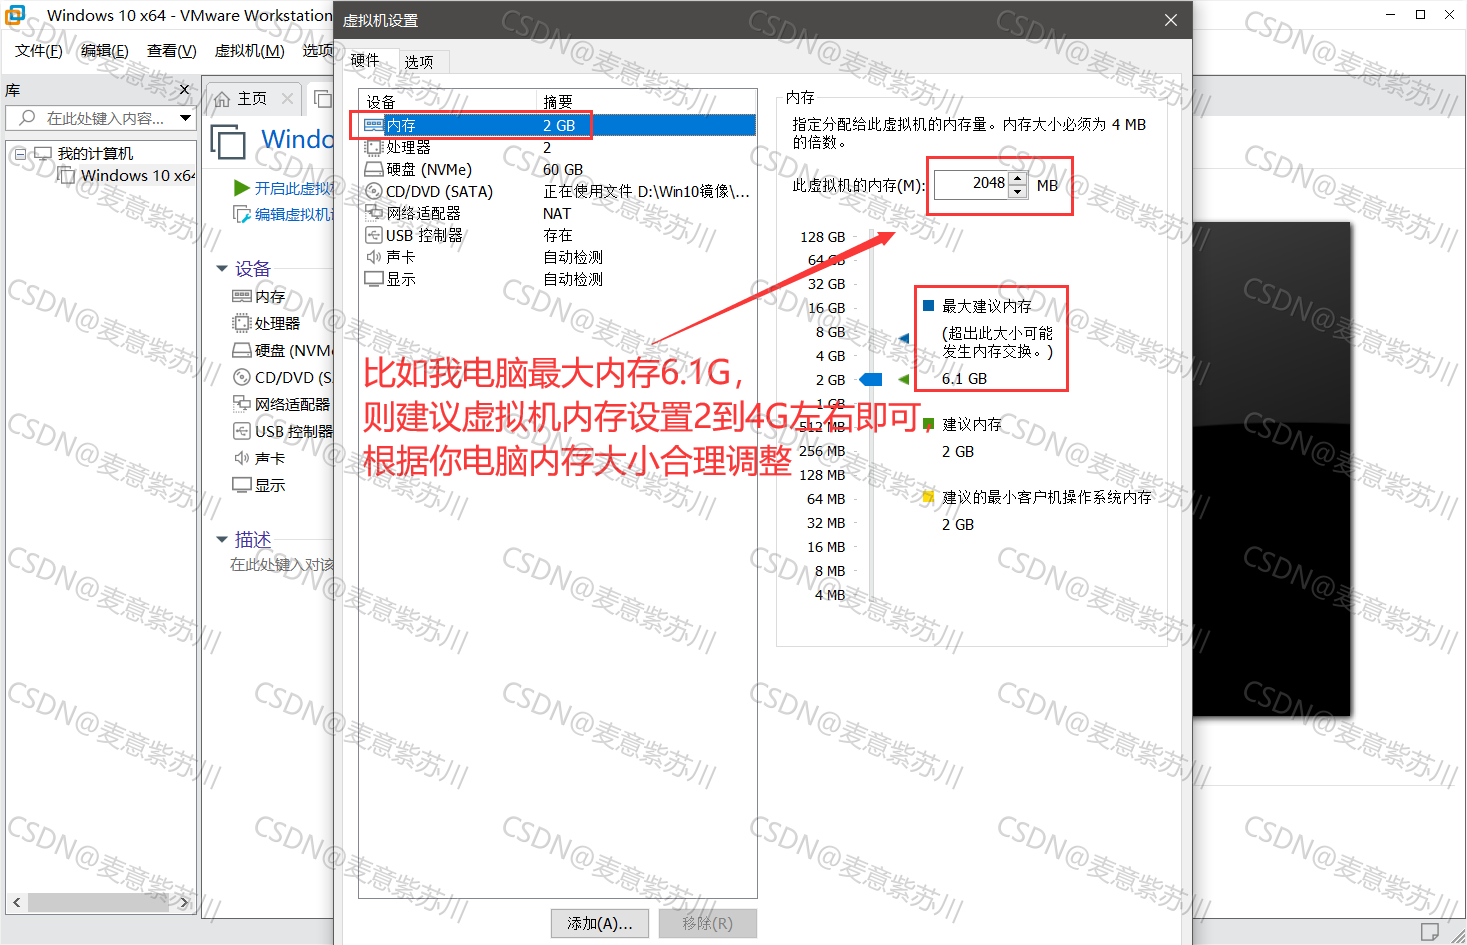Click the search magnifier icon in library

[x=27, y=118]
